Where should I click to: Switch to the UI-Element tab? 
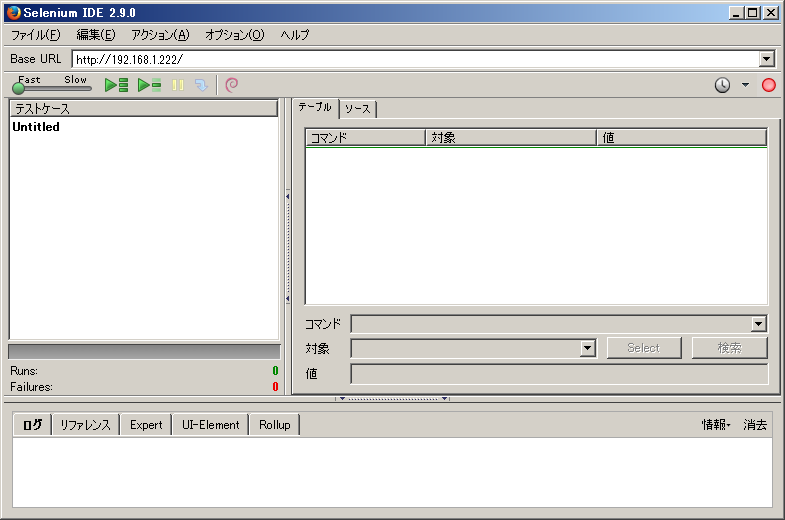tap(211, 425)
